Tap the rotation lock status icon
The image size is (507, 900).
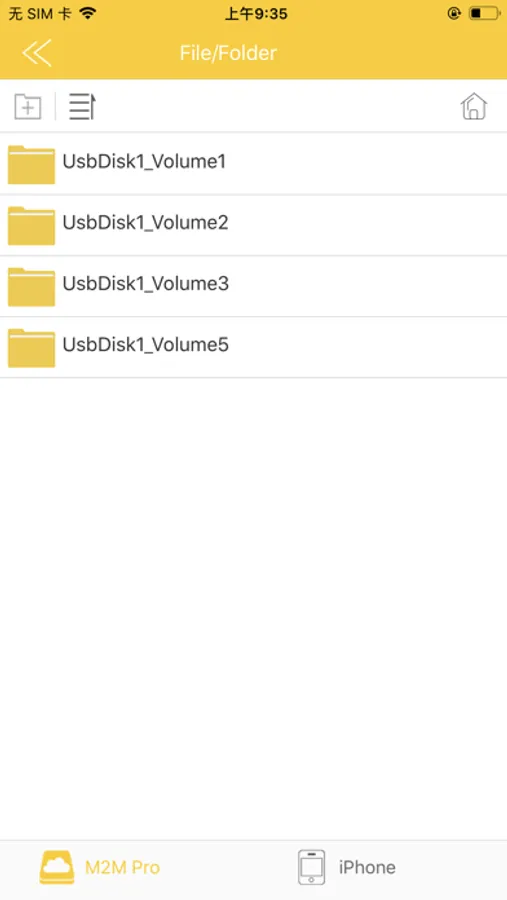[x=454, y=13]
